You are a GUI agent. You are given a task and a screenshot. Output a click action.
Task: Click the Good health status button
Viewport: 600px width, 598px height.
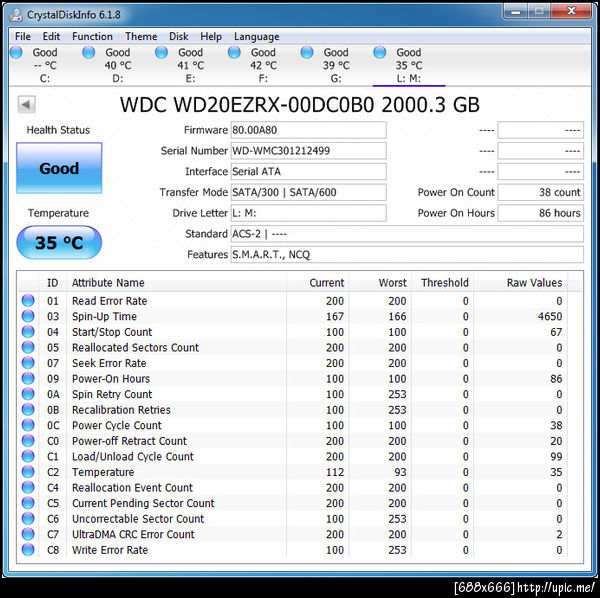tap(59, 168)
